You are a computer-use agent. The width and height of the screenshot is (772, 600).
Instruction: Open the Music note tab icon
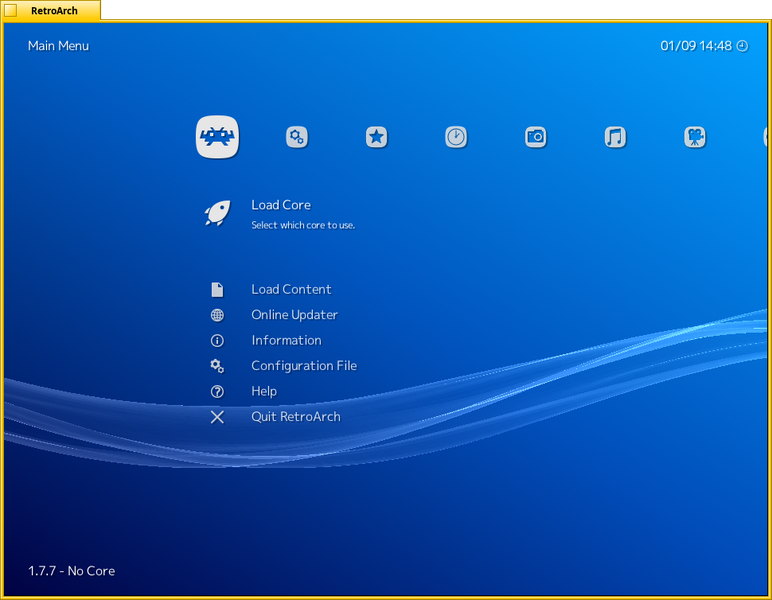615,137
